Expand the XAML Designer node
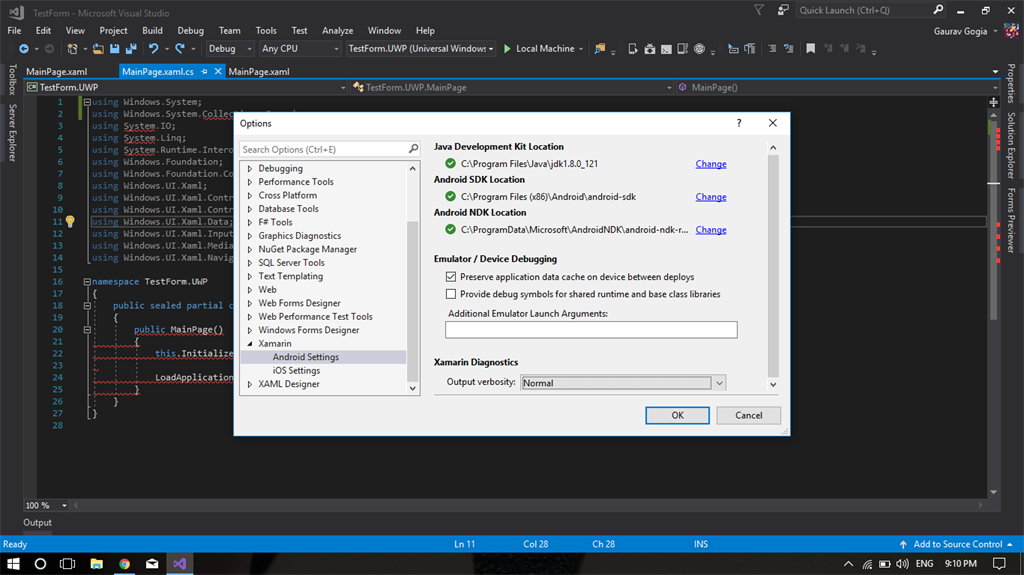The image size is (1024, 575). [249, 384]
